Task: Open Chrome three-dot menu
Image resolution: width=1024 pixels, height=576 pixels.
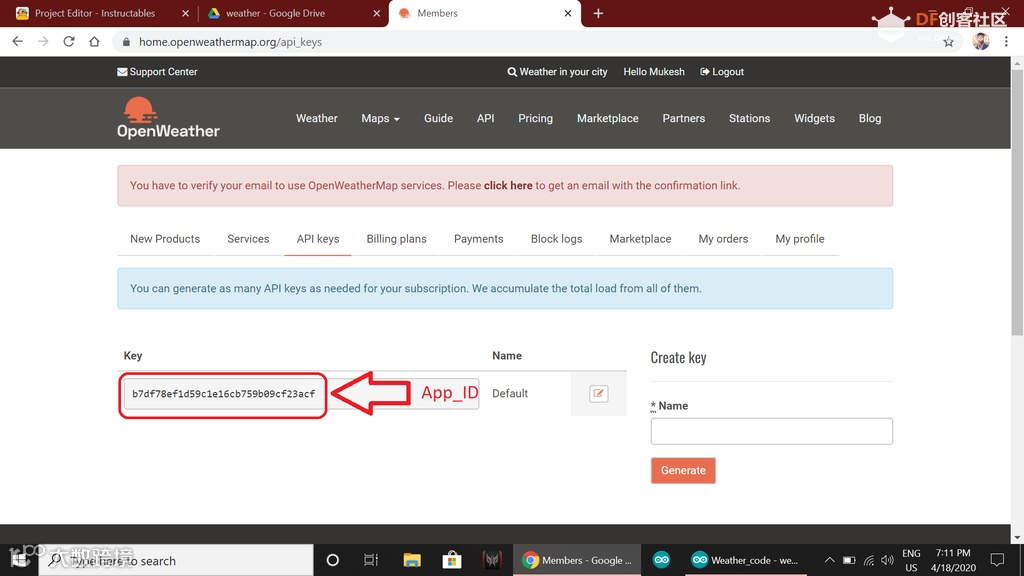Action: (x=1006, y=41)
